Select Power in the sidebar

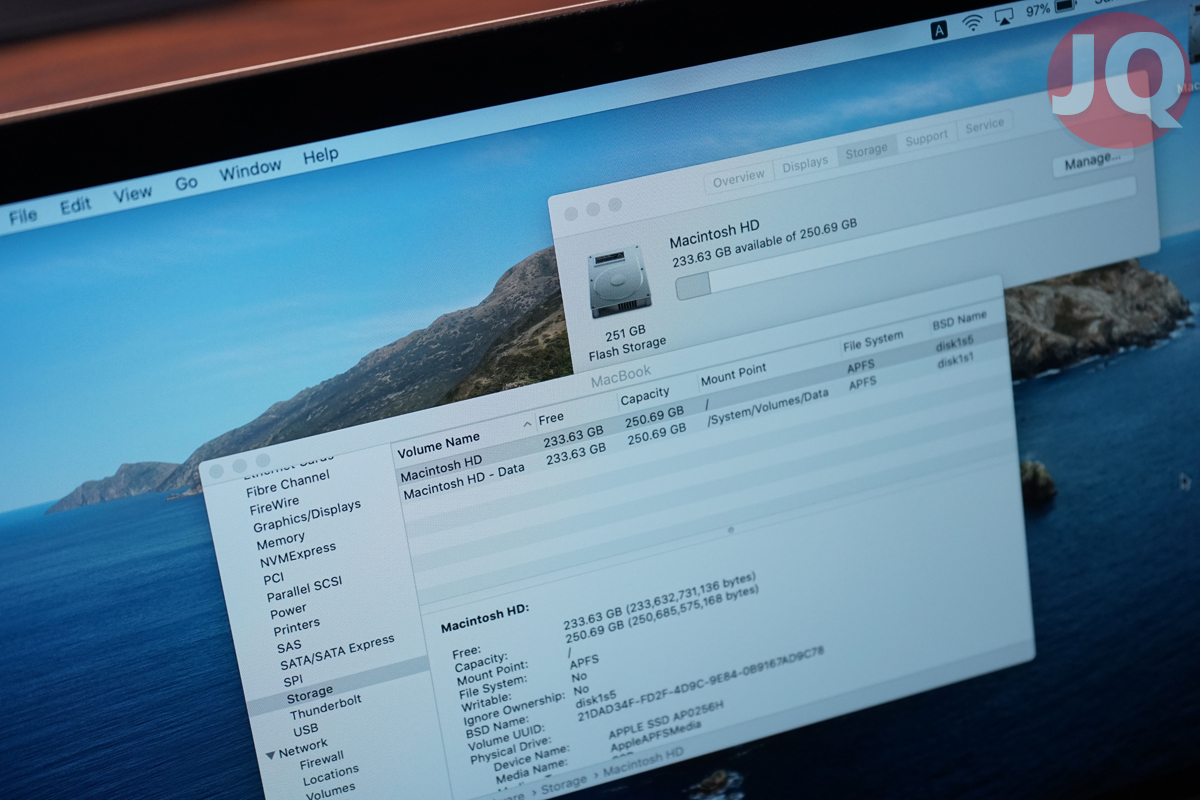(288, 610)
